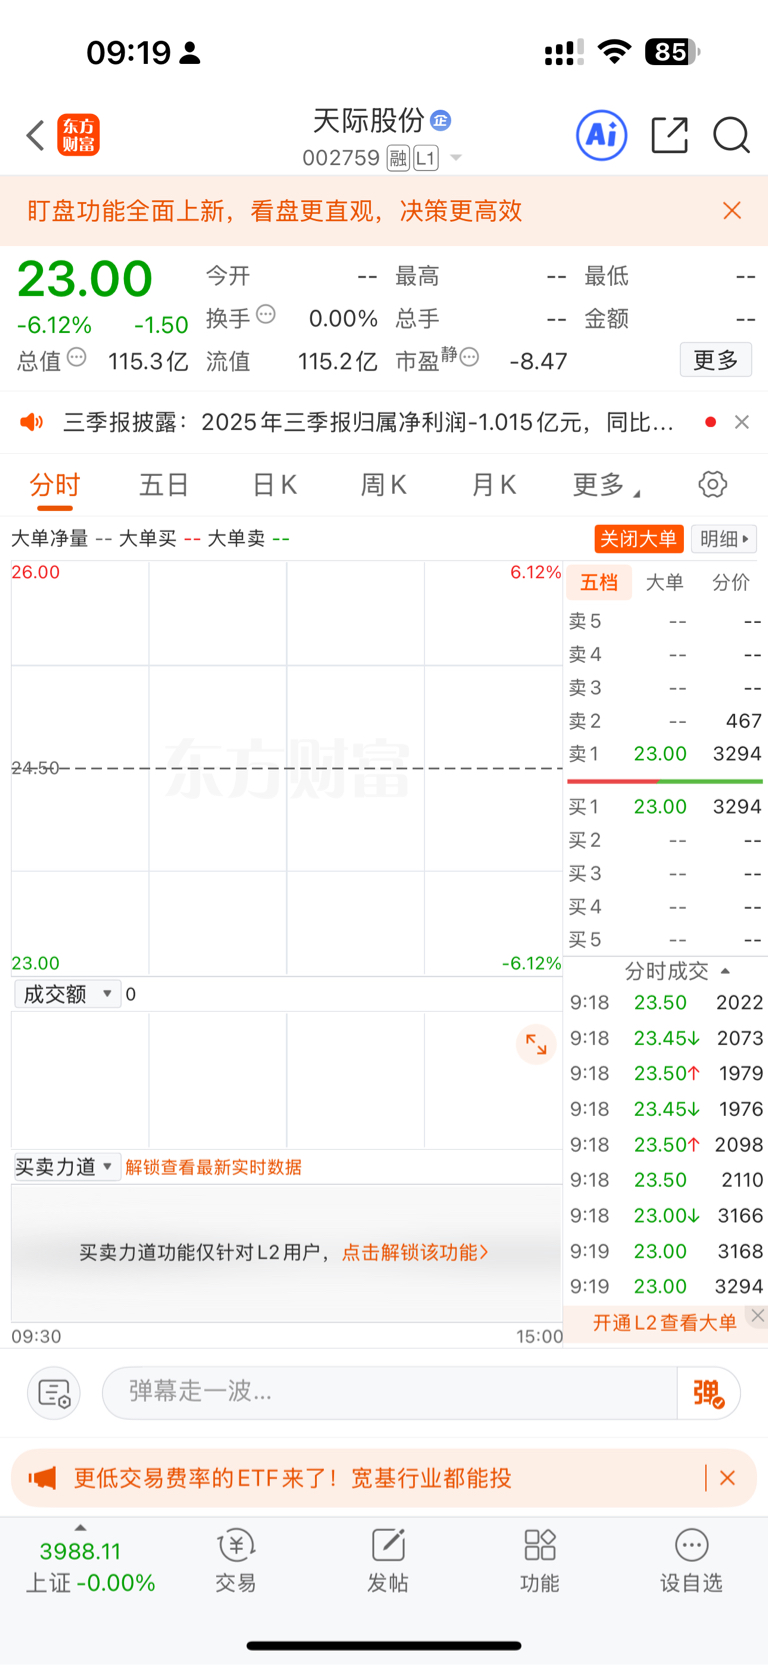768x1665 pixels.
Task: Tap the 3988.11 上证 index value
Action: (x=80, y=1552)
